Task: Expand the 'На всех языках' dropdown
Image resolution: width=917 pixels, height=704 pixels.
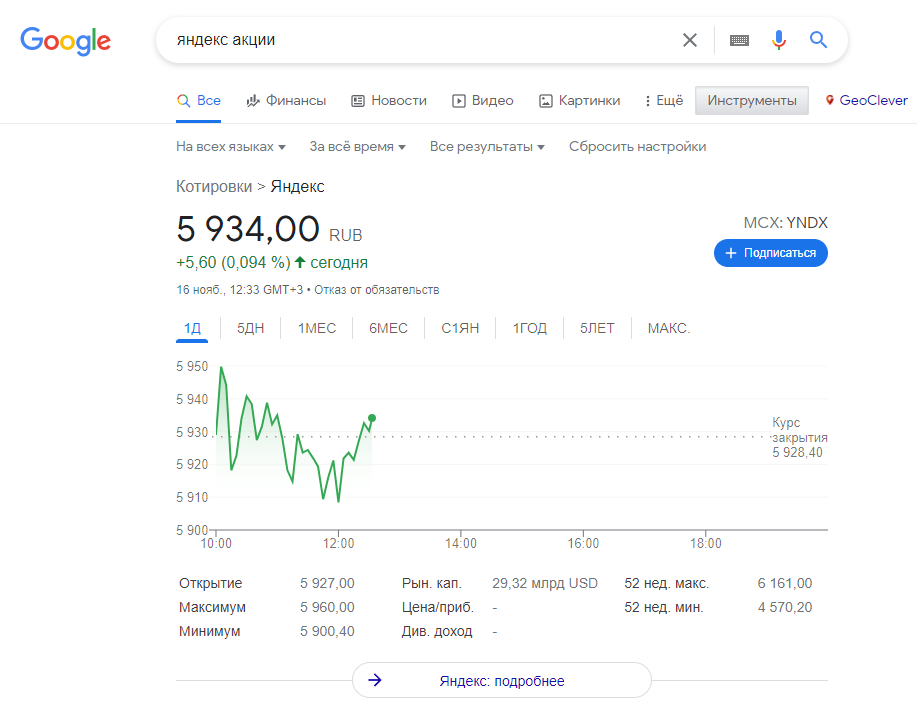Action: 231,147
